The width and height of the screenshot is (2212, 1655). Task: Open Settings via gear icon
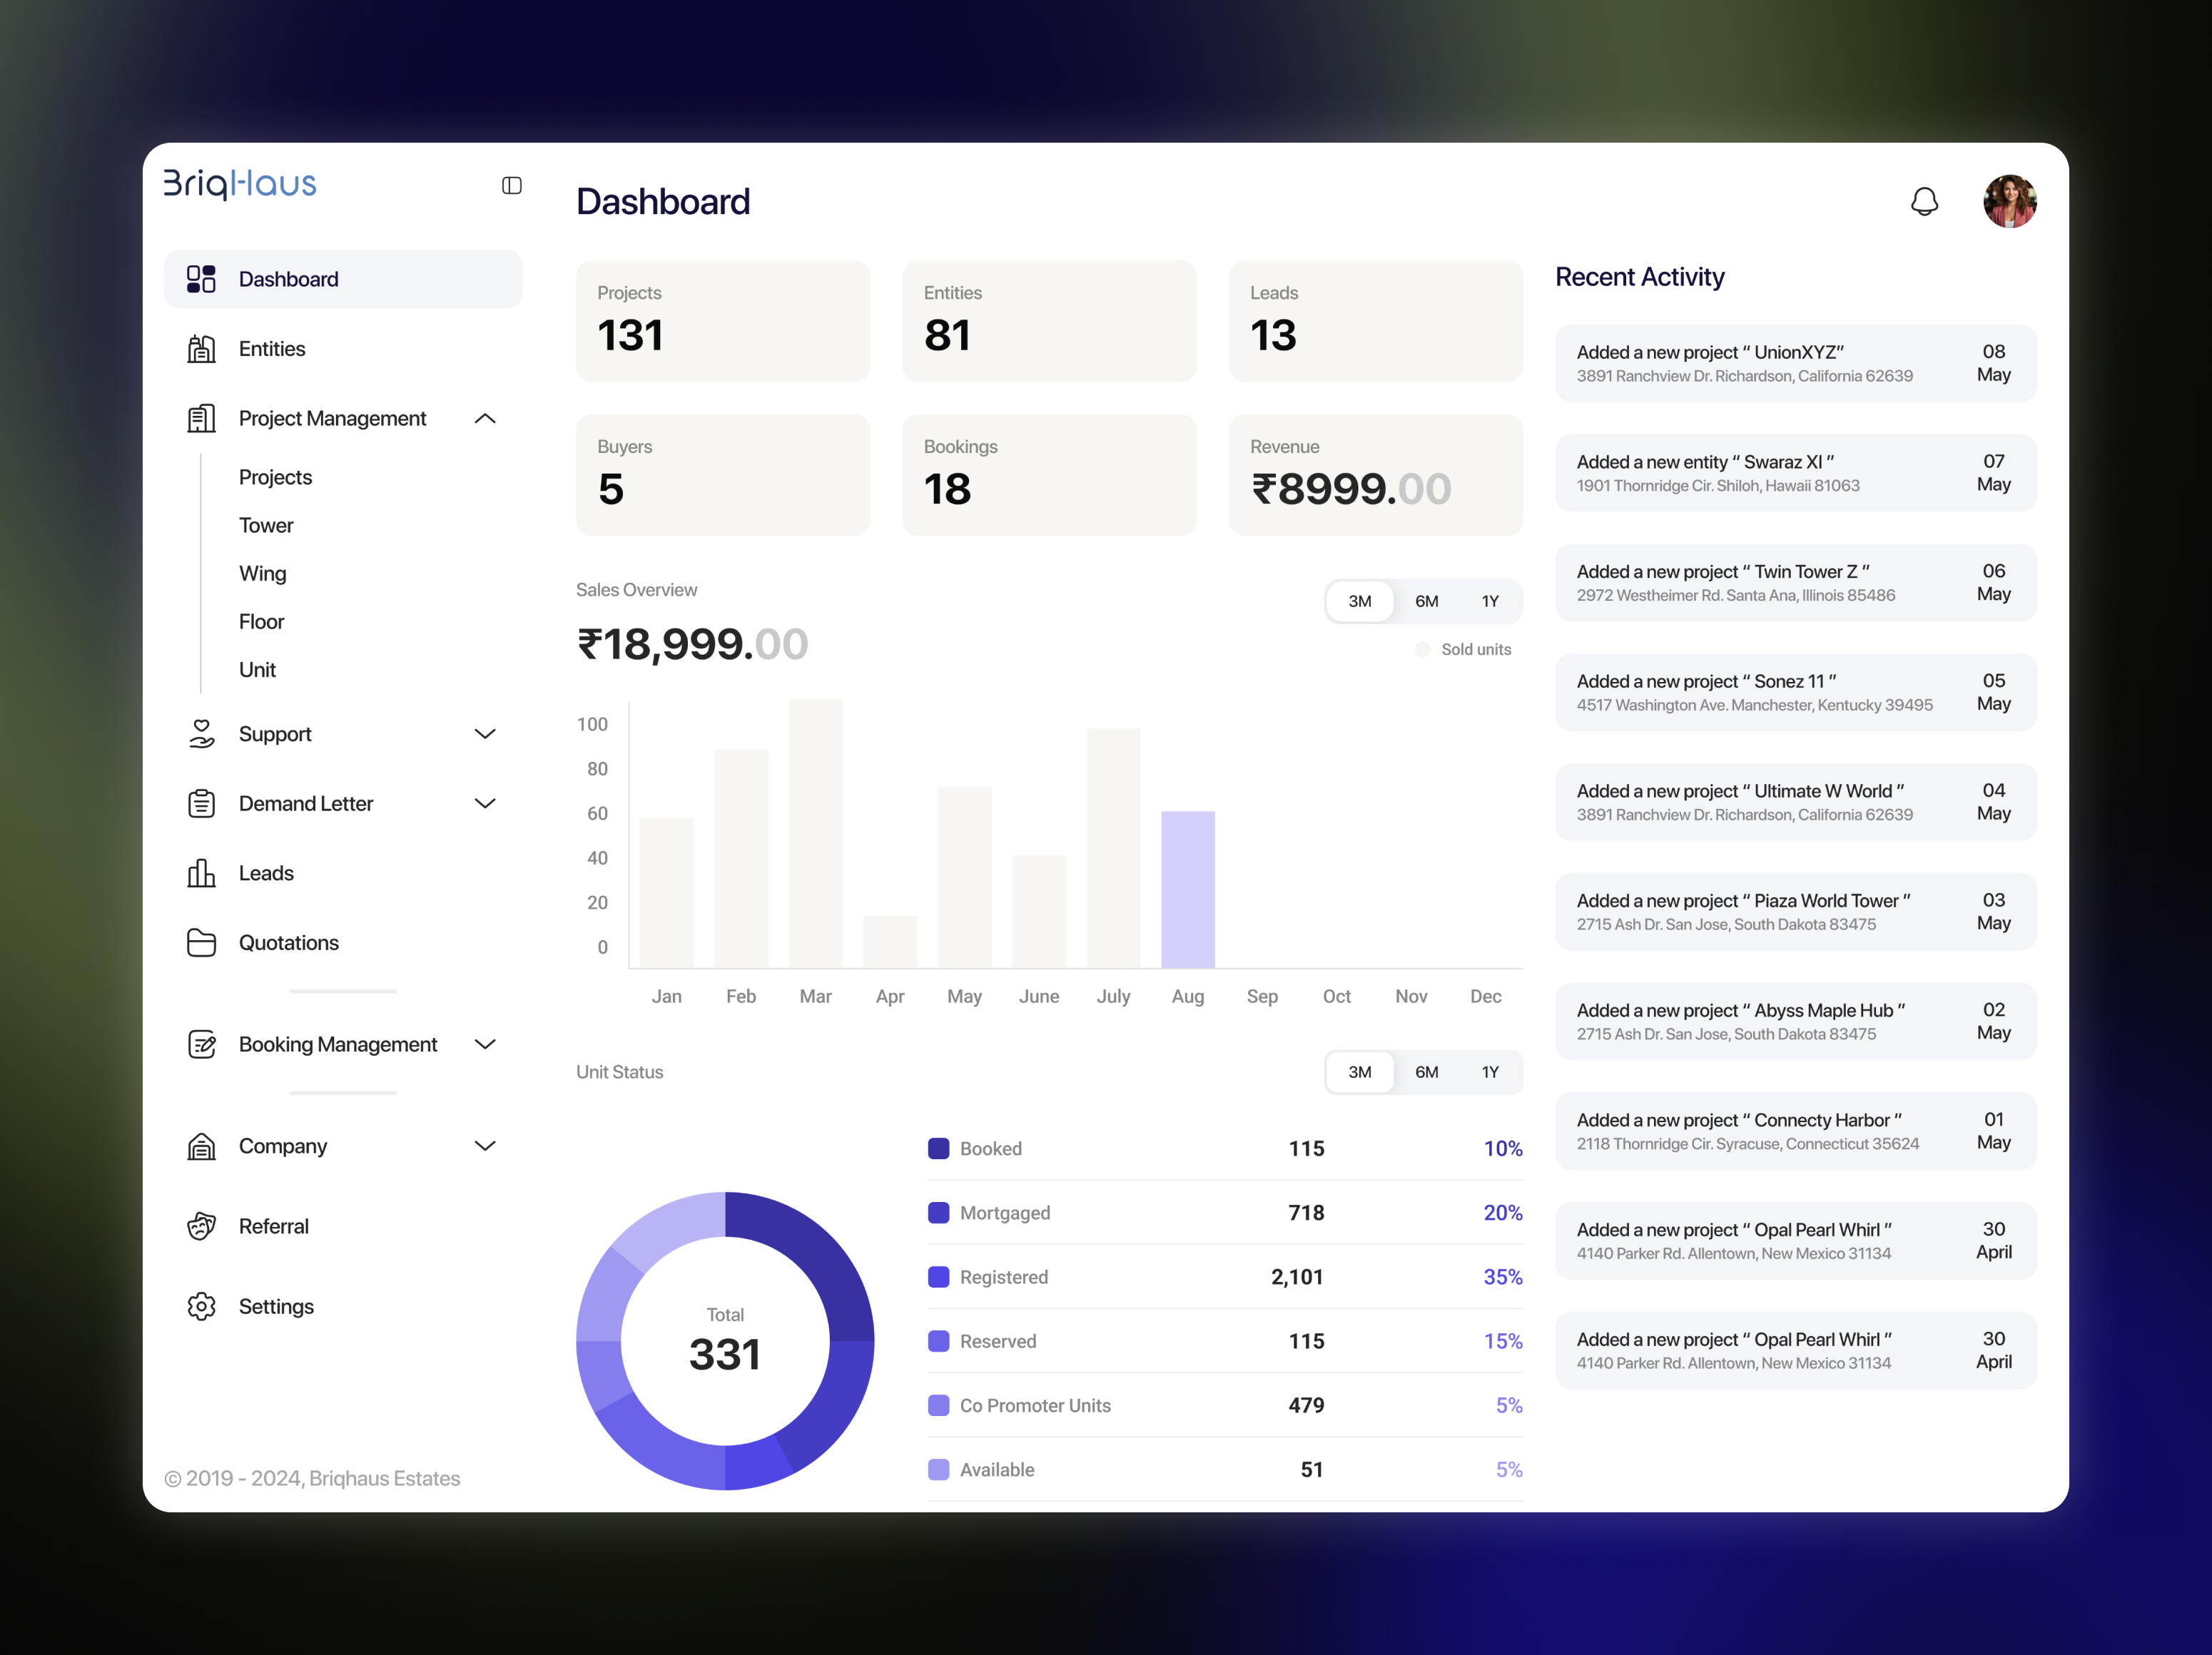tap(201, 1307)
